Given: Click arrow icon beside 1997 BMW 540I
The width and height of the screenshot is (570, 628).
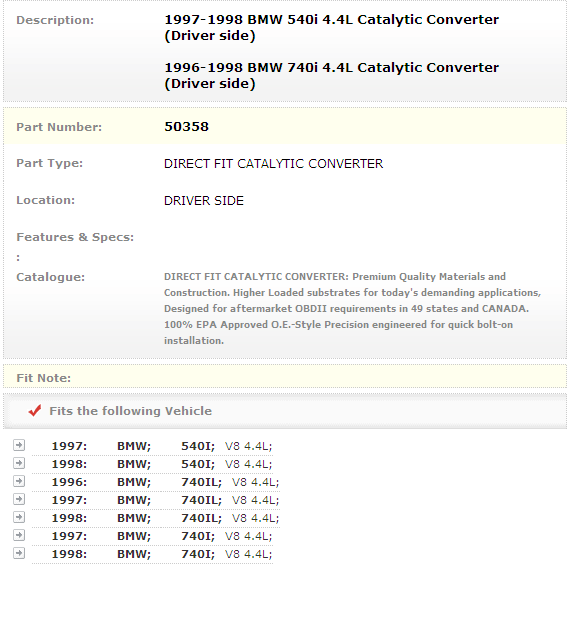Looking at the screenshot, I should [x=19, y=445].
